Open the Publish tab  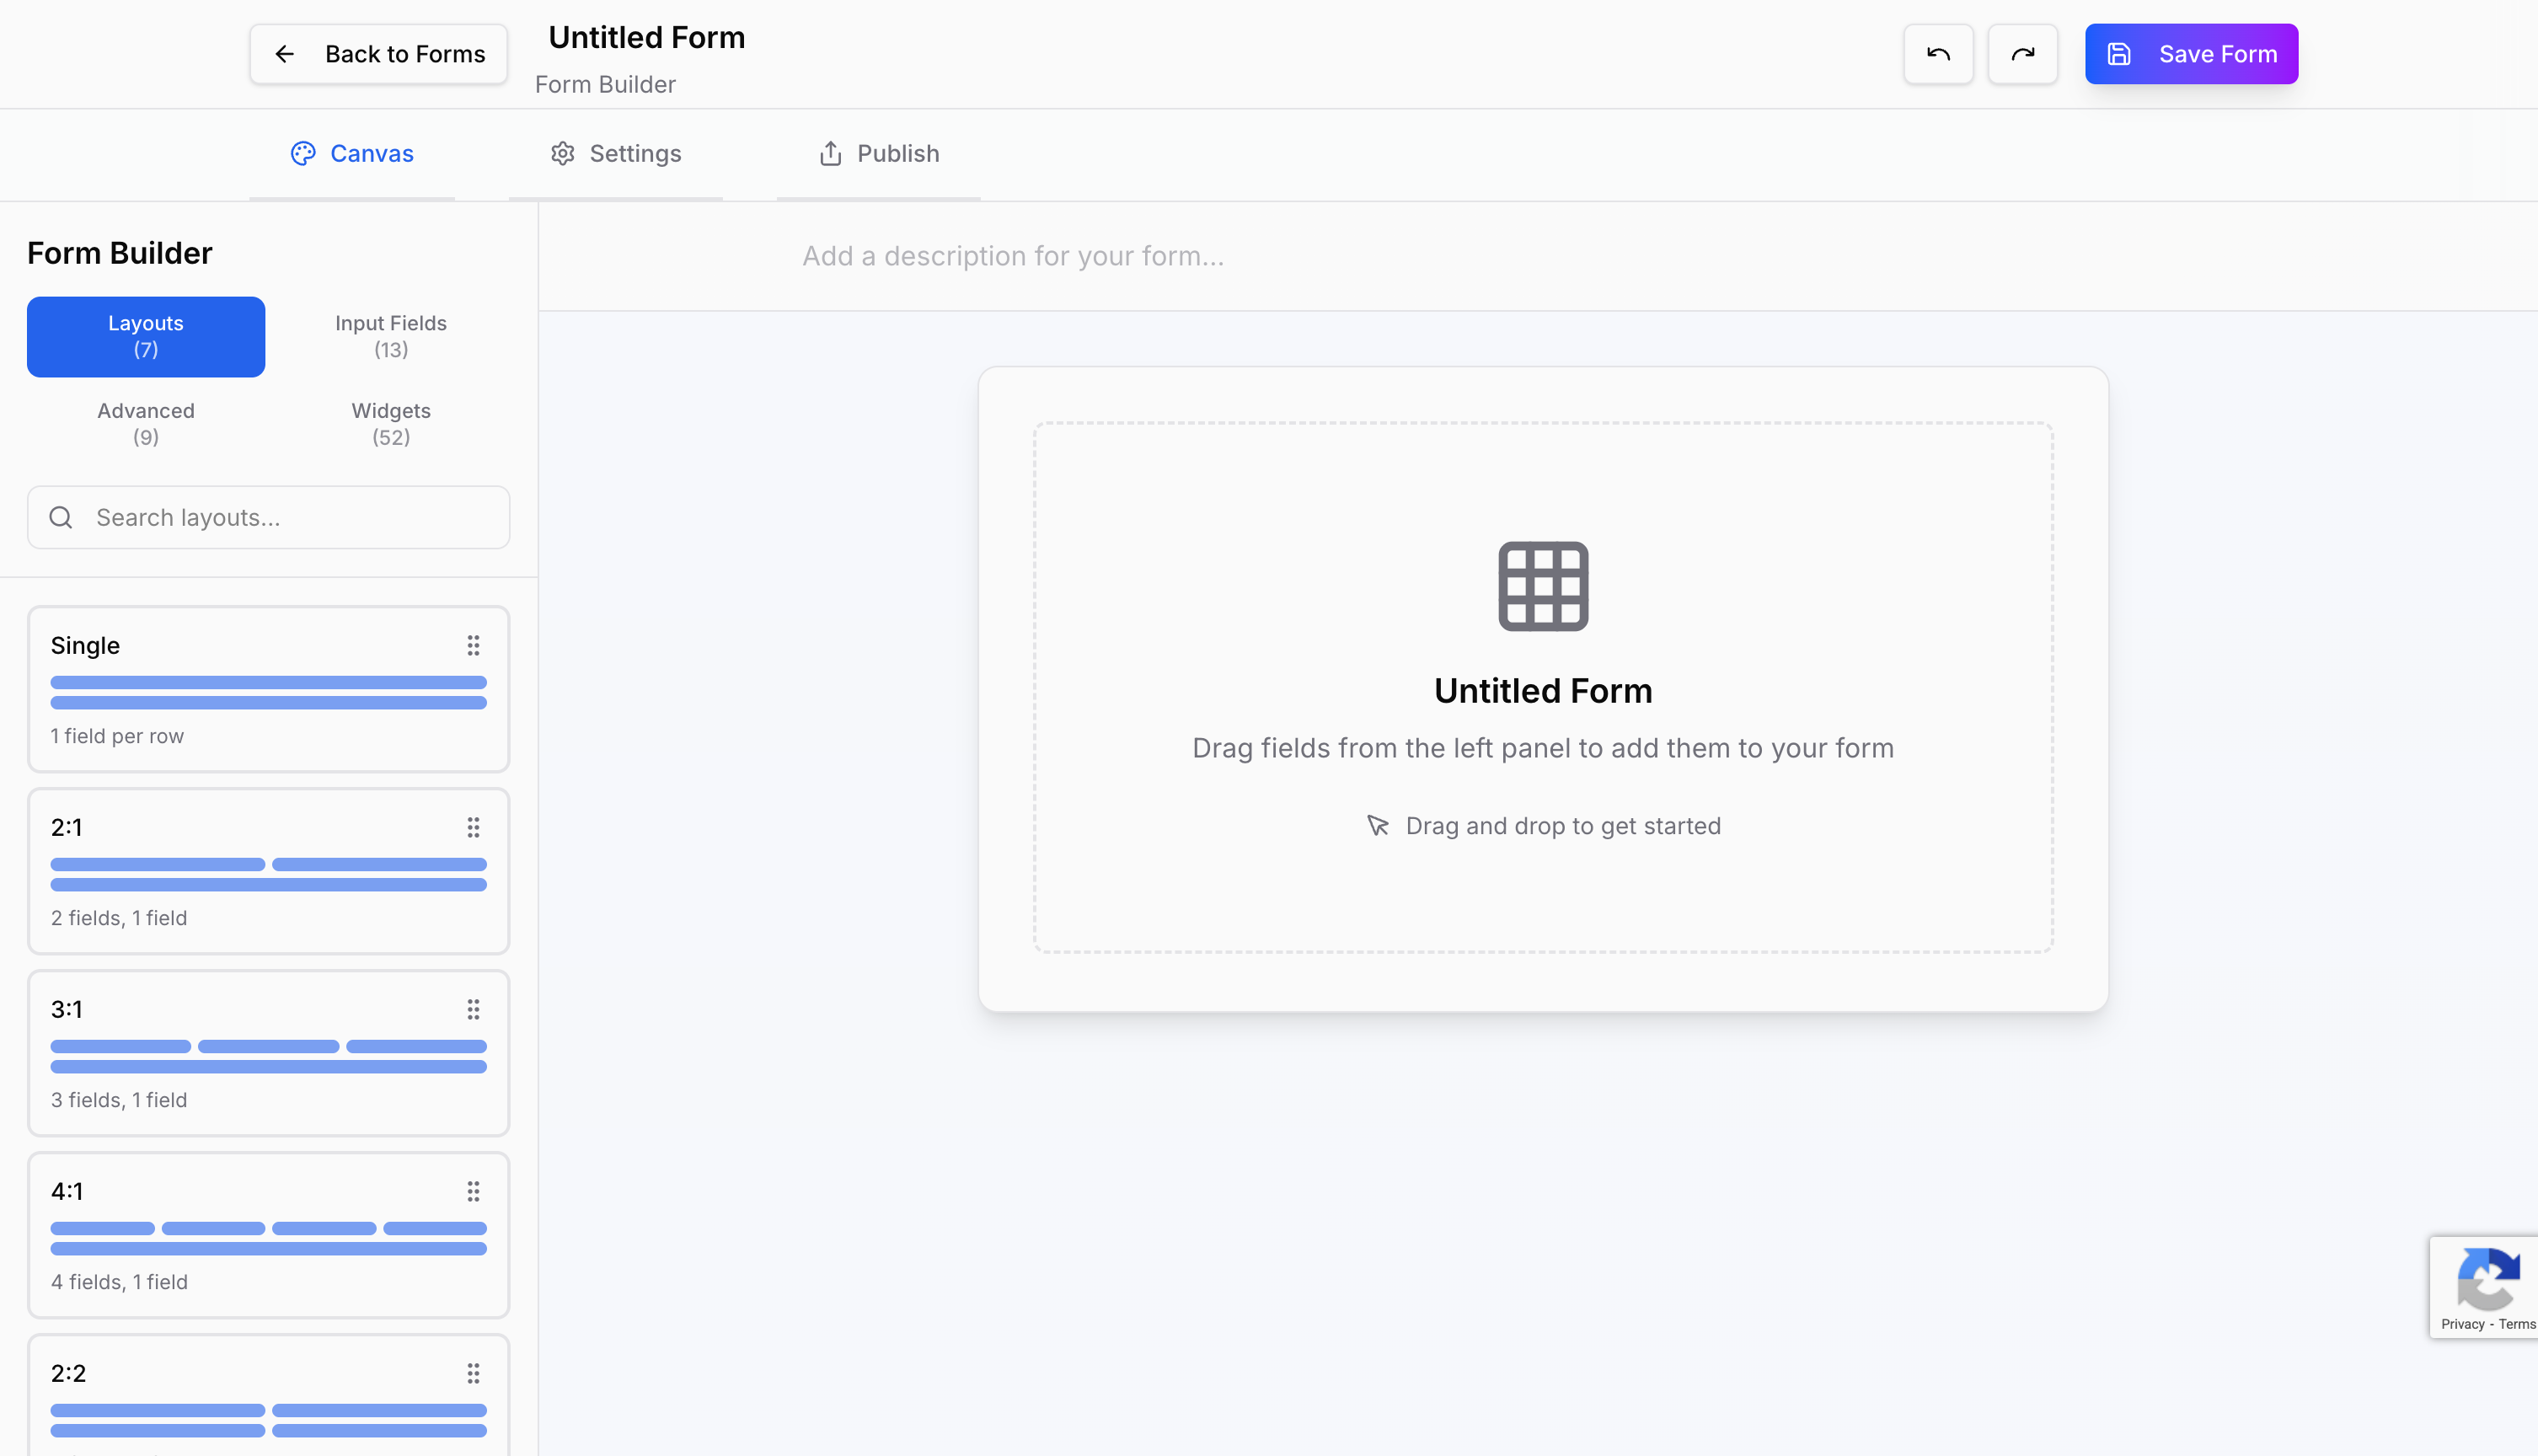tap(897, 153)
